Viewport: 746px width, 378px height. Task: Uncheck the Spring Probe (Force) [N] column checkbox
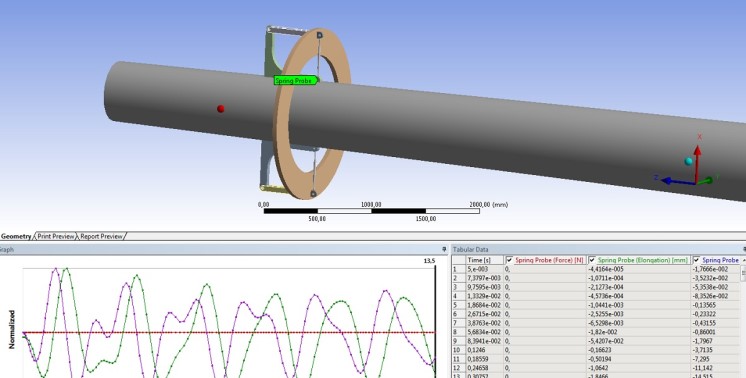tap(510, 260)
